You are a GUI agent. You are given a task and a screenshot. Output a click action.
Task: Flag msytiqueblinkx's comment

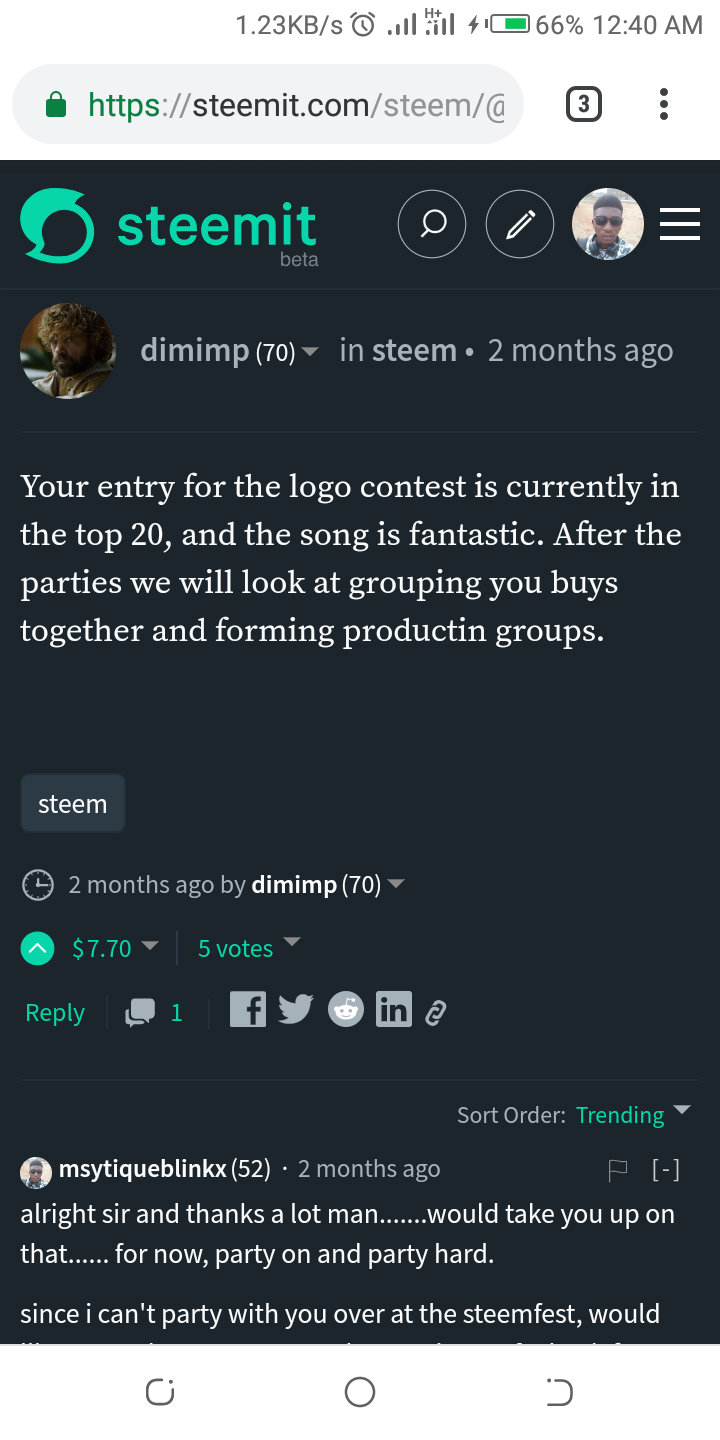tap(617, 1170)
